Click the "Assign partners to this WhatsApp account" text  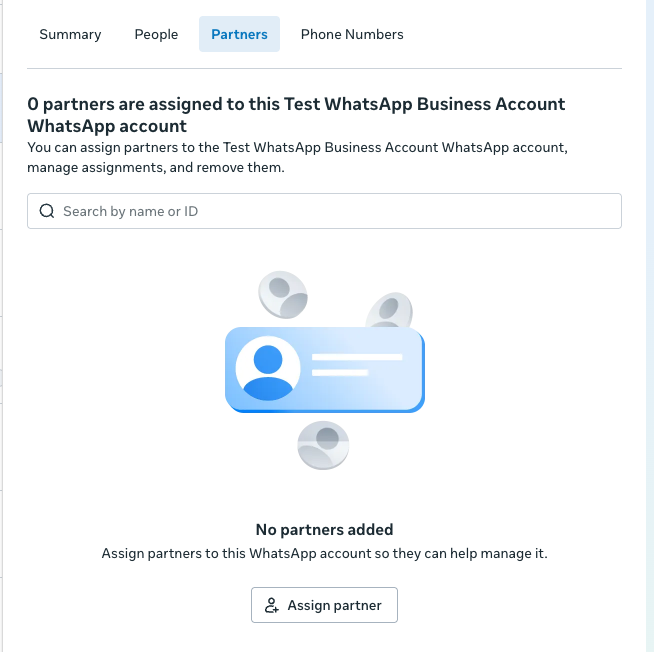pos(324,553)
